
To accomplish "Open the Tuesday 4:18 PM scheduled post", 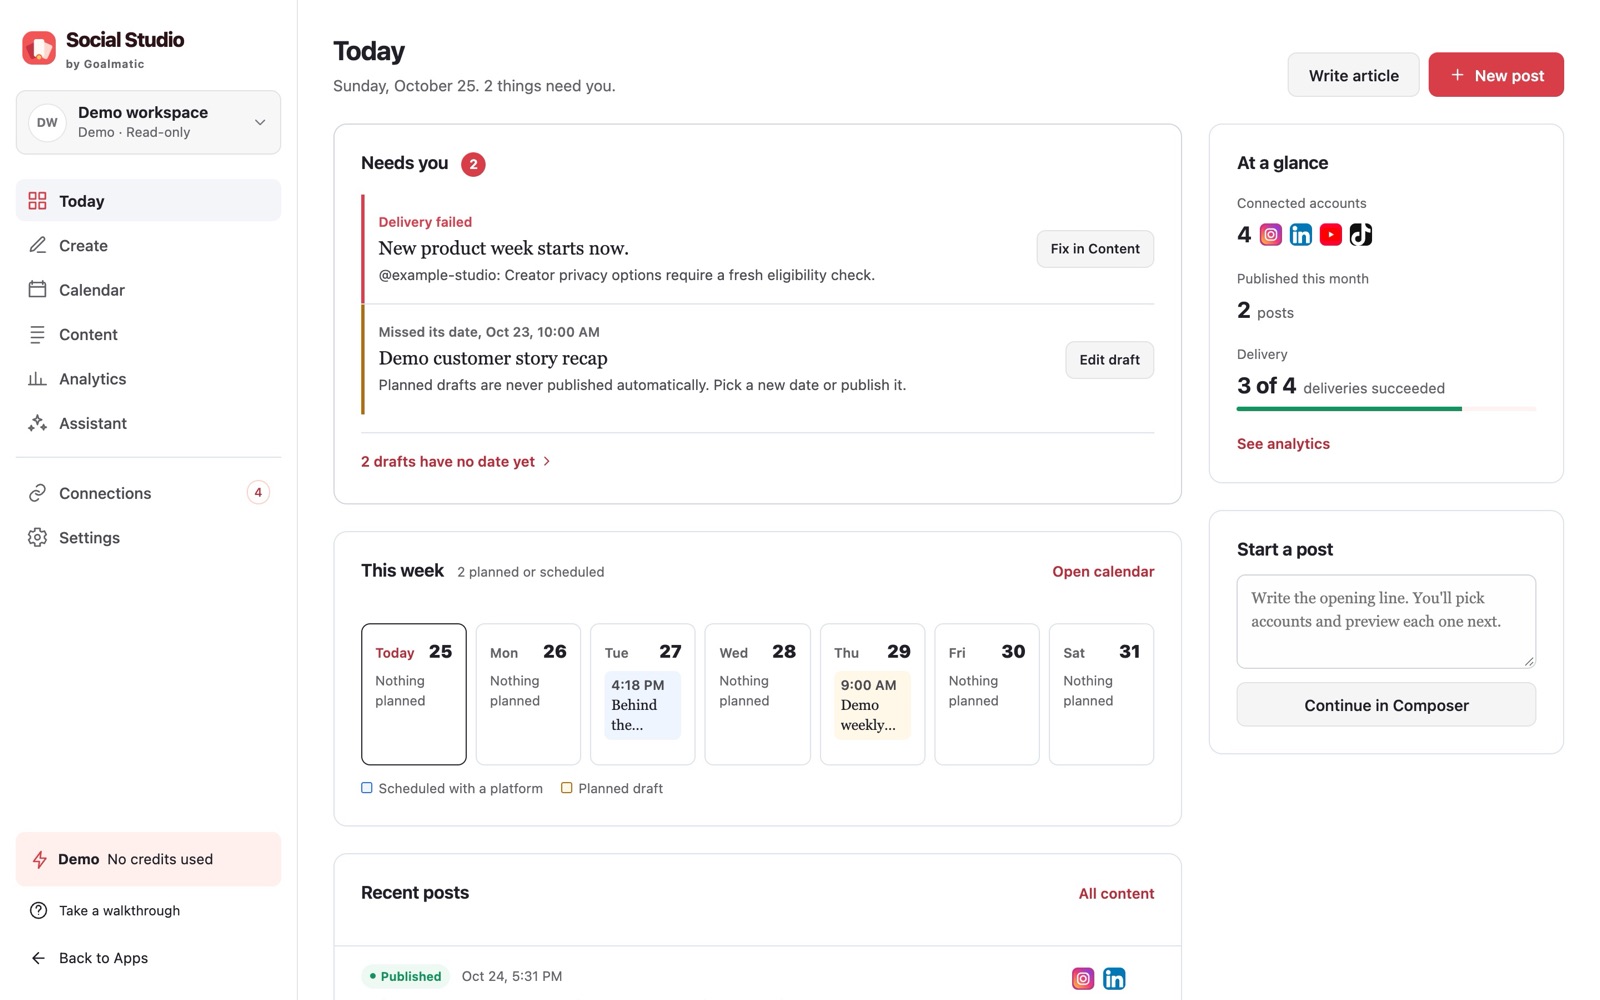I will click(642, 705).
